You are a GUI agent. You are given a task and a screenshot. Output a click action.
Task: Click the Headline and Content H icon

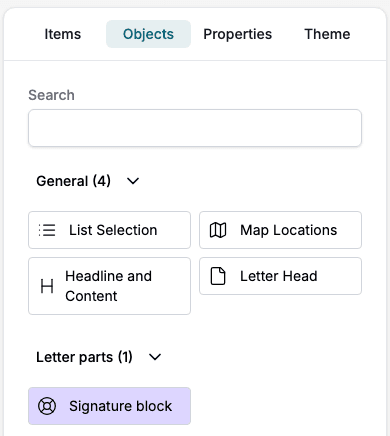click(47, 286)
